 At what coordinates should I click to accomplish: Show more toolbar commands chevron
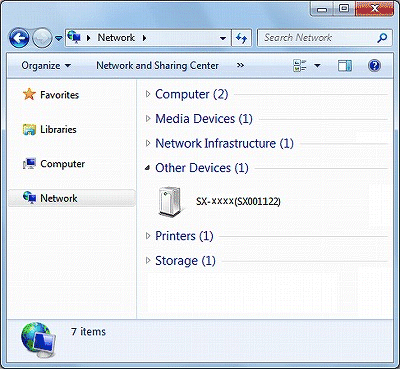[x=240, y=65]
